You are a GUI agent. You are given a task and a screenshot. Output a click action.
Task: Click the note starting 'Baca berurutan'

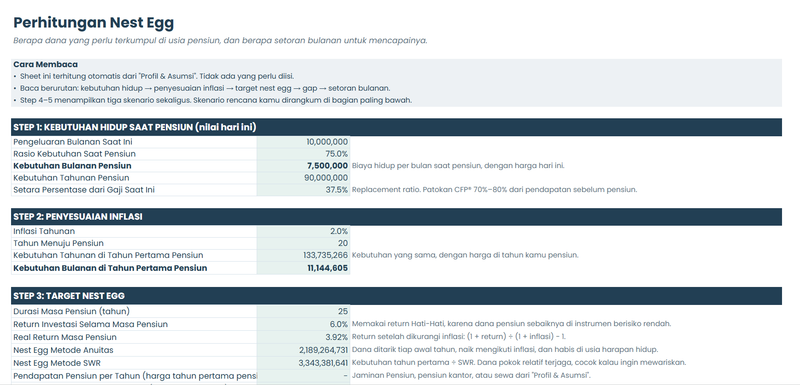click(202, 88)
